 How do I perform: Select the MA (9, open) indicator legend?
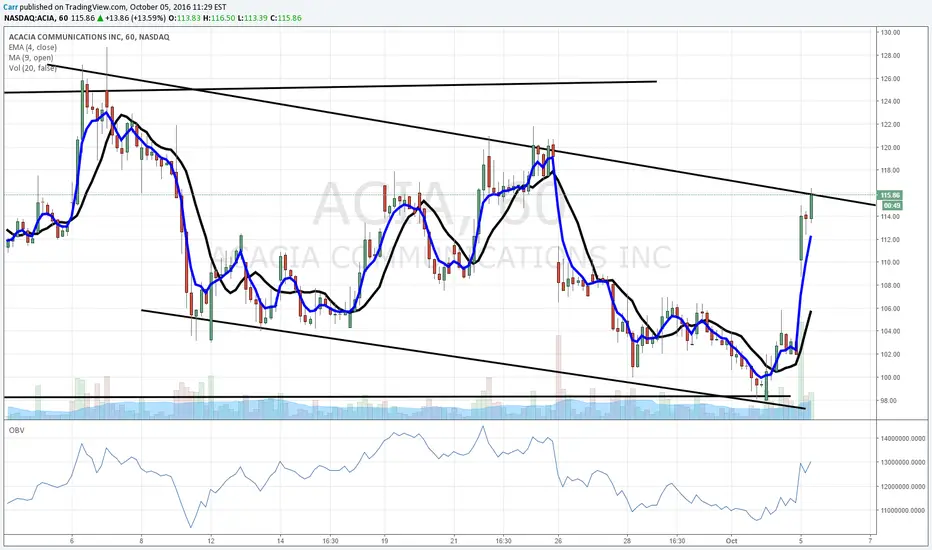(x=31, y=58)
